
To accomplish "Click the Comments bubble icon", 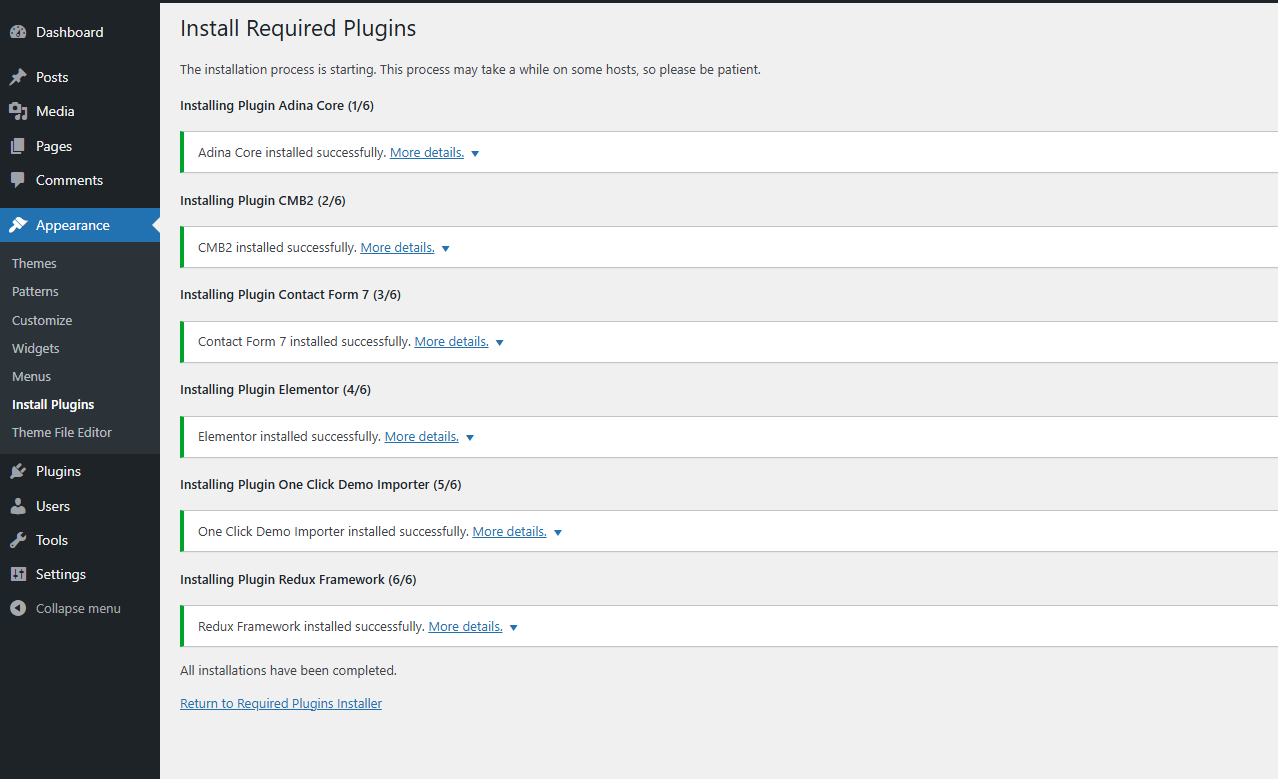I will [x=18, y=180].
